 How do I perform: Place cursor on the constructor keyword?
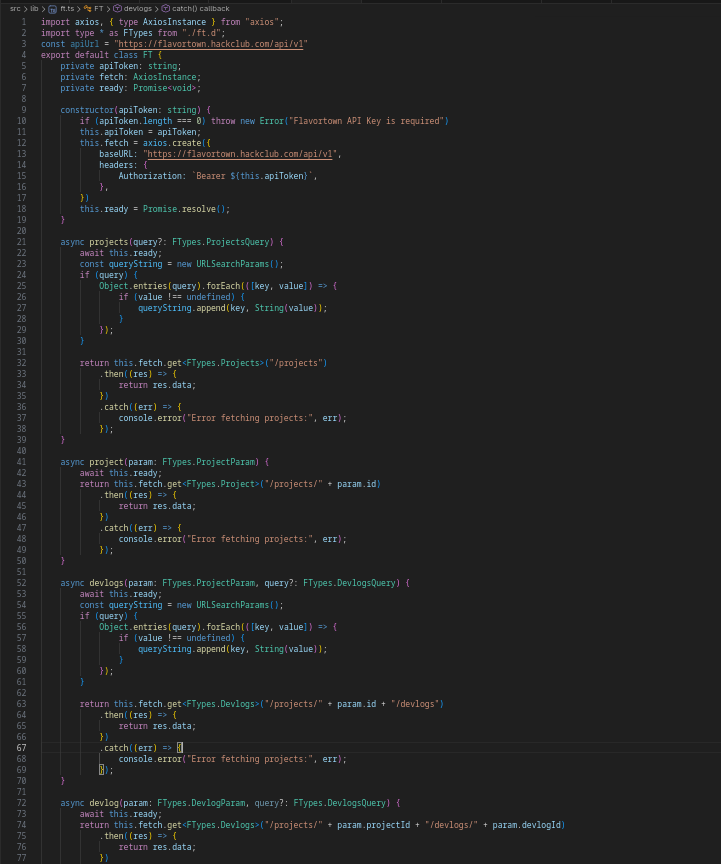tap(87, 110)
